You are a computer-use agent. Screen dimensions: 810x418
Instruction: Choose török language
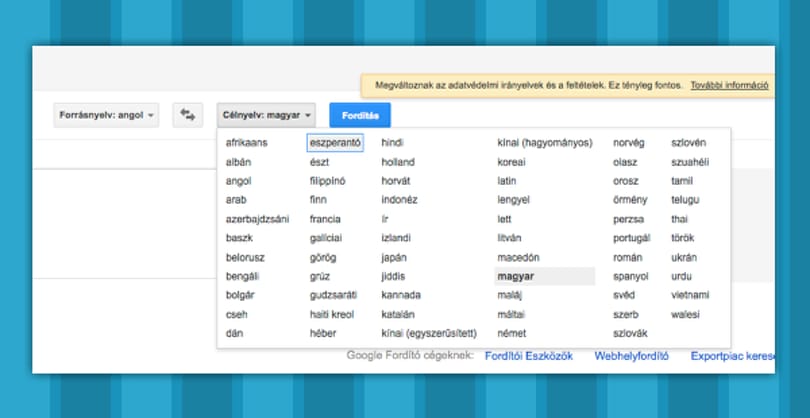point(682,238)
